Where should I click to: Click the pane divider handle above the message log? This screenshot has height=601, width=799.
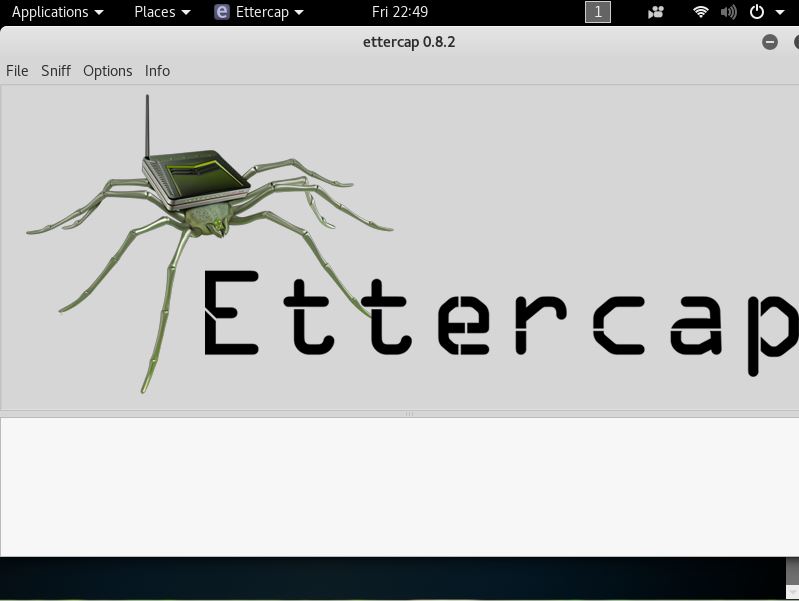click(409, 414)
